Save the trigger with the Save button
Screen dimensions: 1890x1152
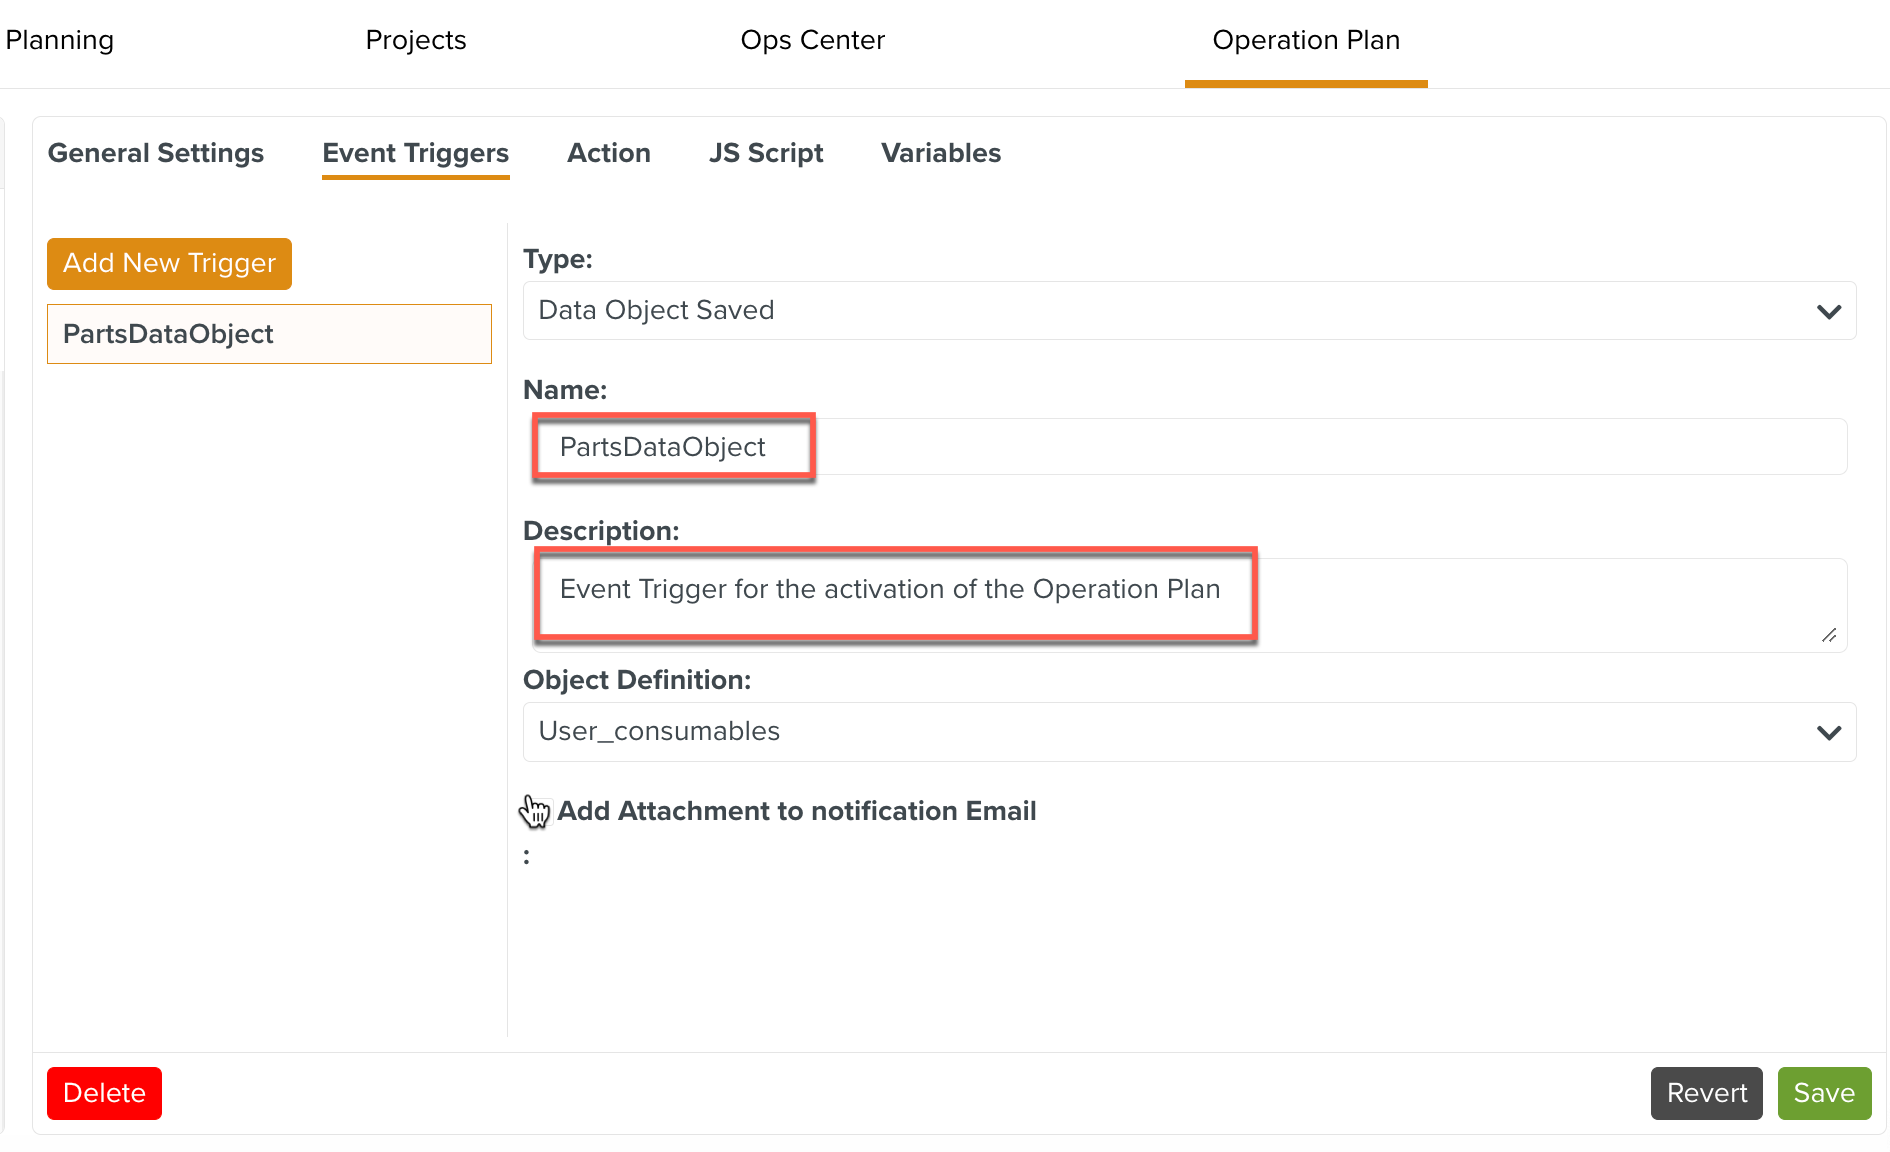[x=1823, y=1093]
